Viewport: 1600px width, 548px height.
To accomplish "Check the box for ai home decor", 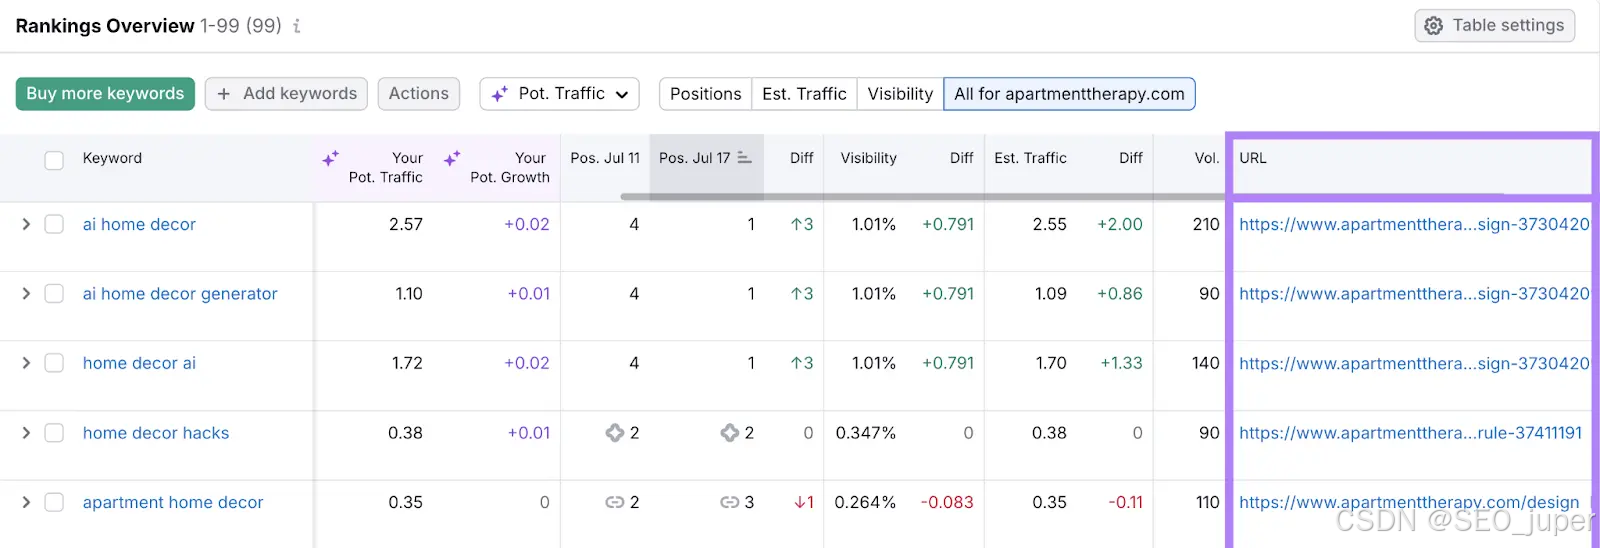I will (54, 224).
